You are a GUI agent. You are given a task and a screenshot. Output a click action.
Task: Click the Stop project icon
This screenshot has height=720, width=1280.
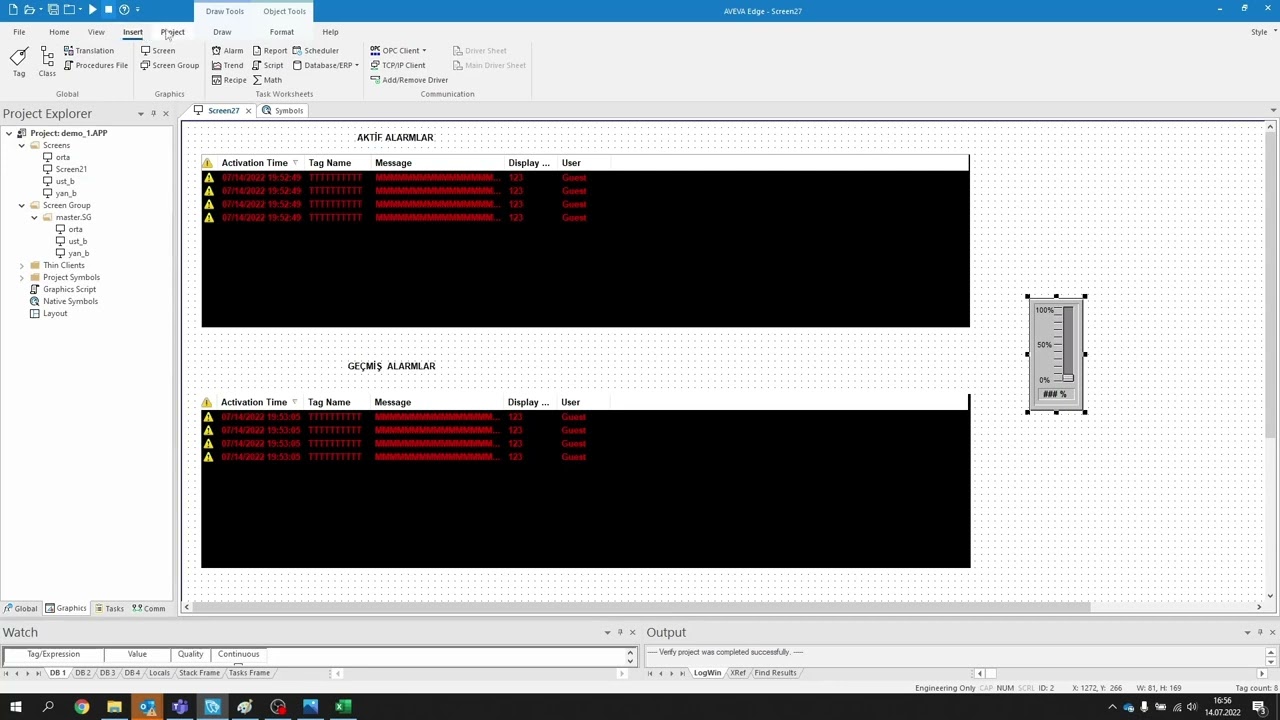(108, 9)
